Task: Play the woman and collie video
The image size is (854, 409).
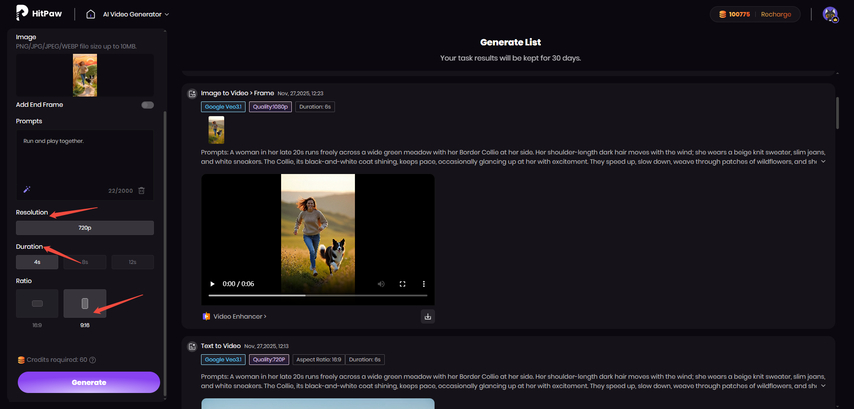Action: click(212, 284)
